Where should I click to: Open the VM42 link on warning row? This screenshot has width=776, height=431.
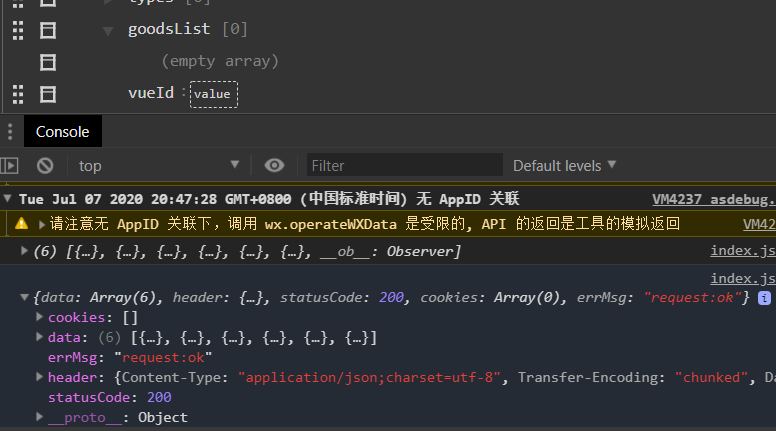pyautogui.click(x=759, y=224)
